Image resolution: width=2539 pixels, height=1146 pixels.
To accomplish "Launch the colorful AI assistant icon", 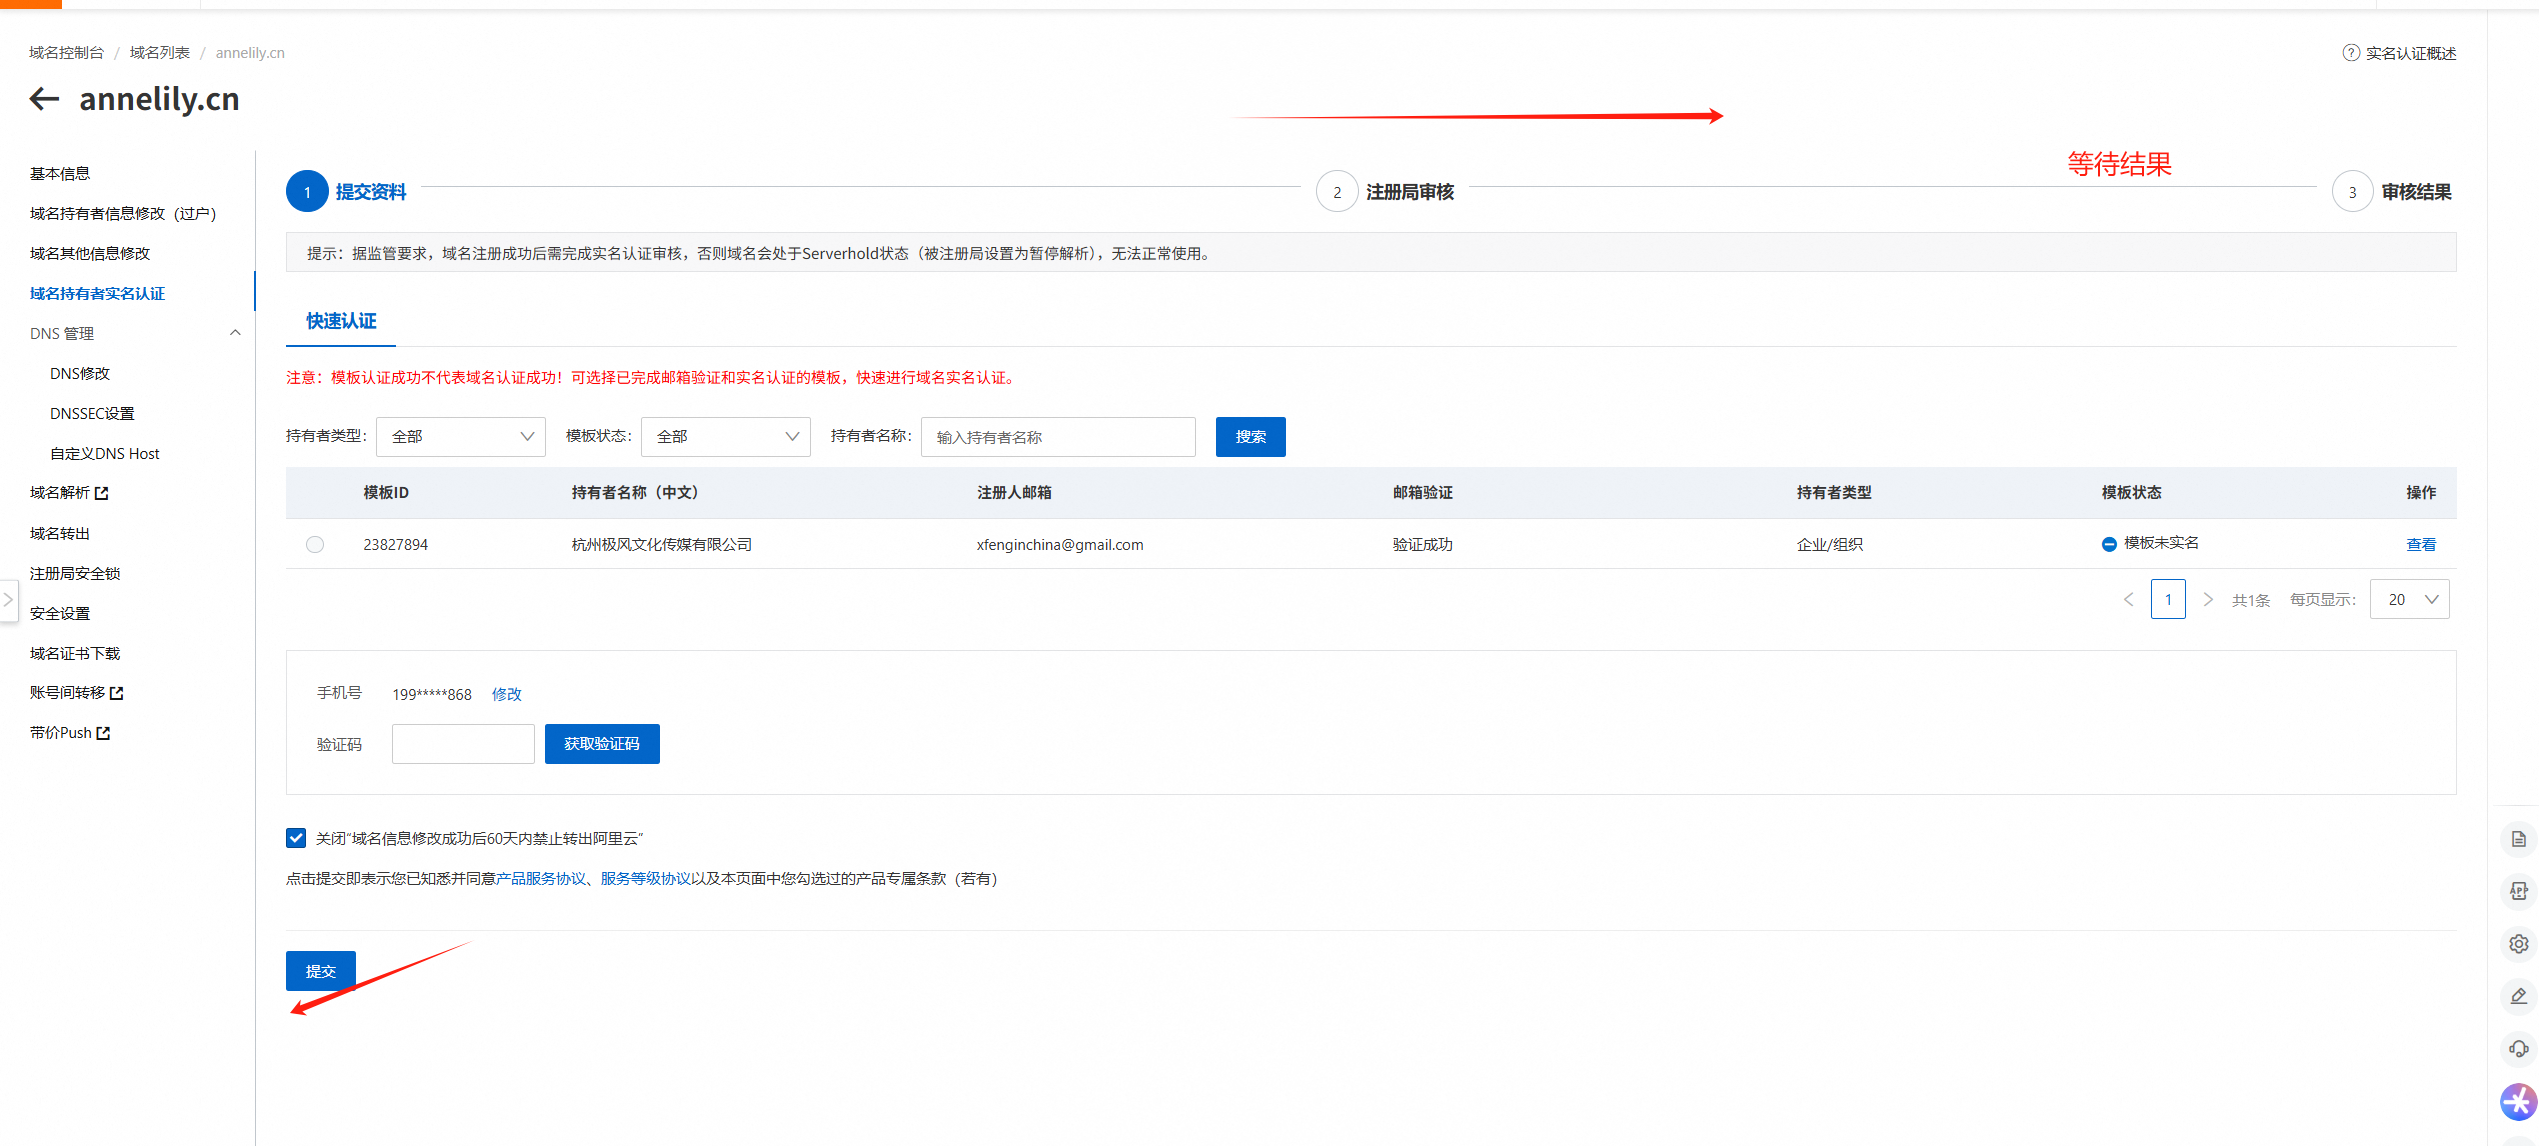I will (2518, 1102).
